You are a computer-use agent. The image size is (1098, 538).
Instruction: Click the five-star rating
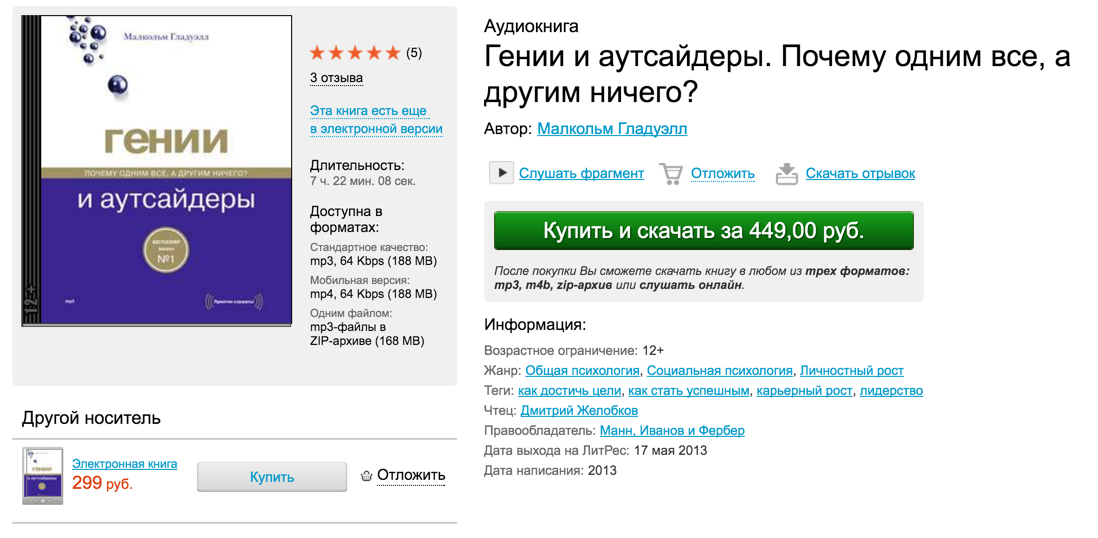point(355,53)
